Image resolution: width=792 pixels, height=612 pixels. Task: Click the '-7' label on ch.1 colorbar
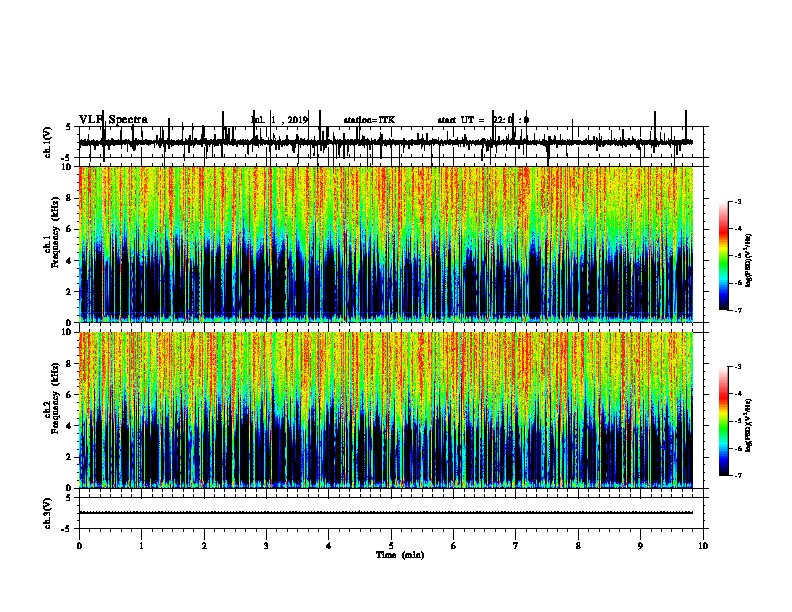pyautogui.click(x=737, y=310)
